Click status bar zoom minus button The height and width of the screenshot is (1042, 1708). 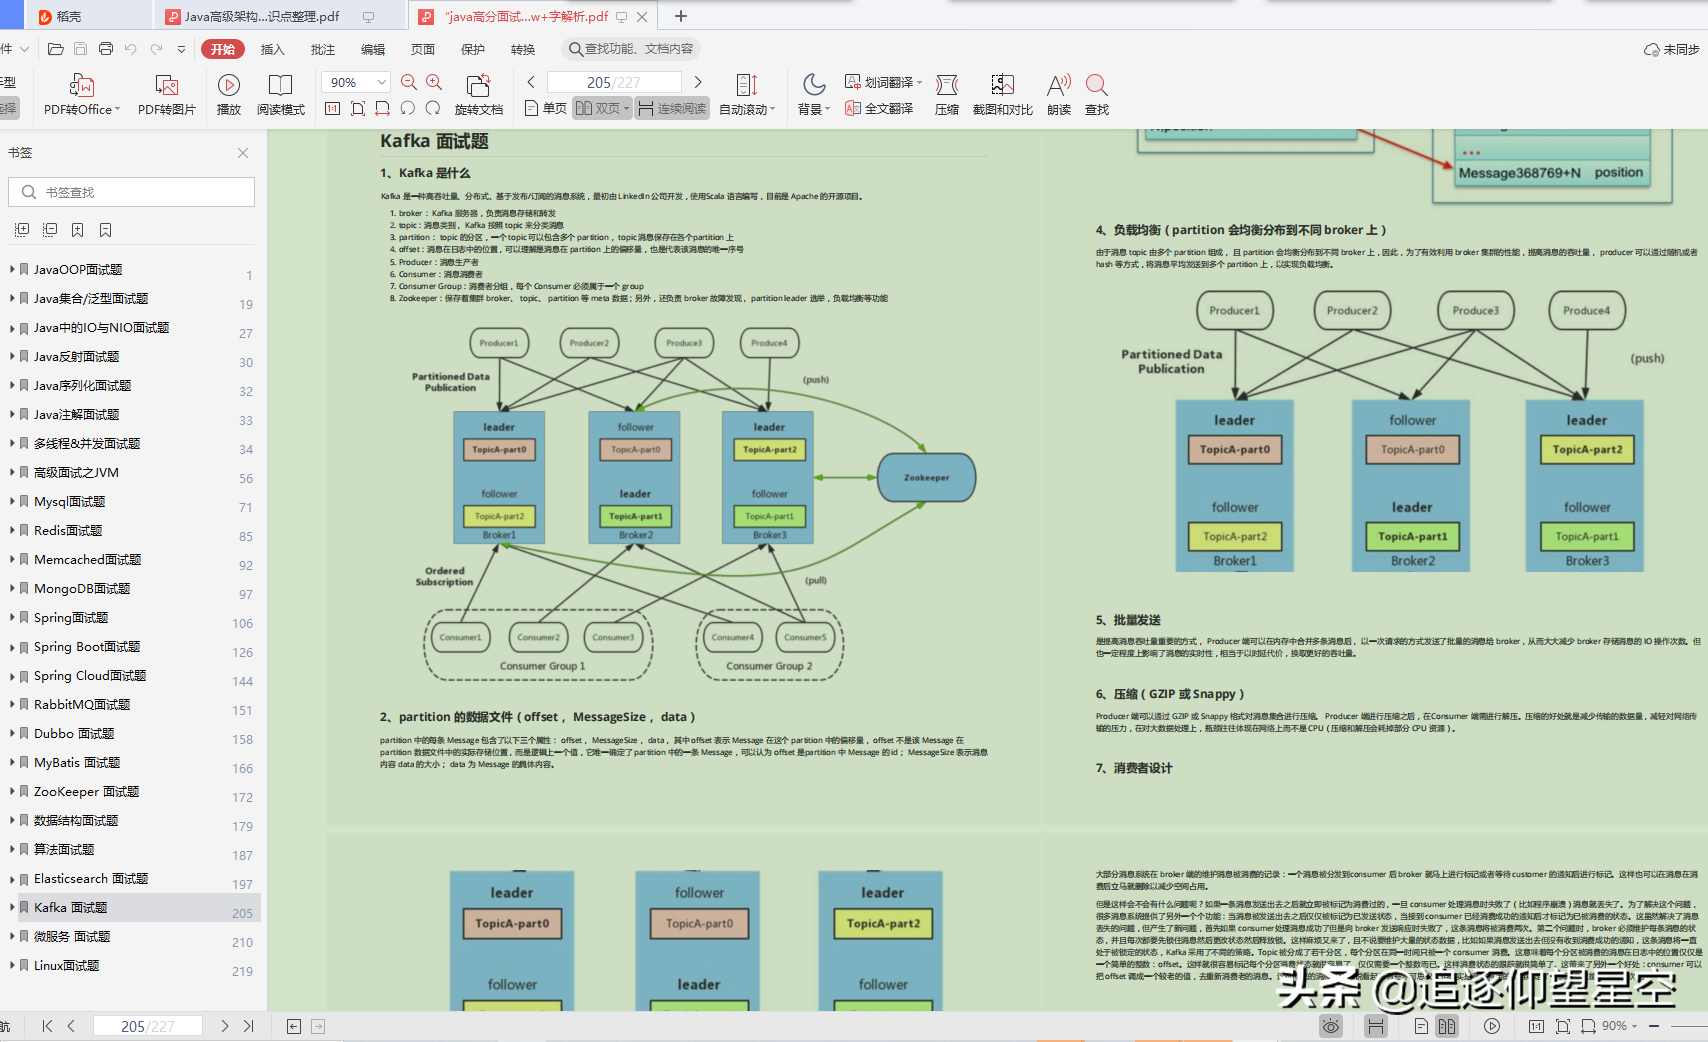pos(1654,1026)
